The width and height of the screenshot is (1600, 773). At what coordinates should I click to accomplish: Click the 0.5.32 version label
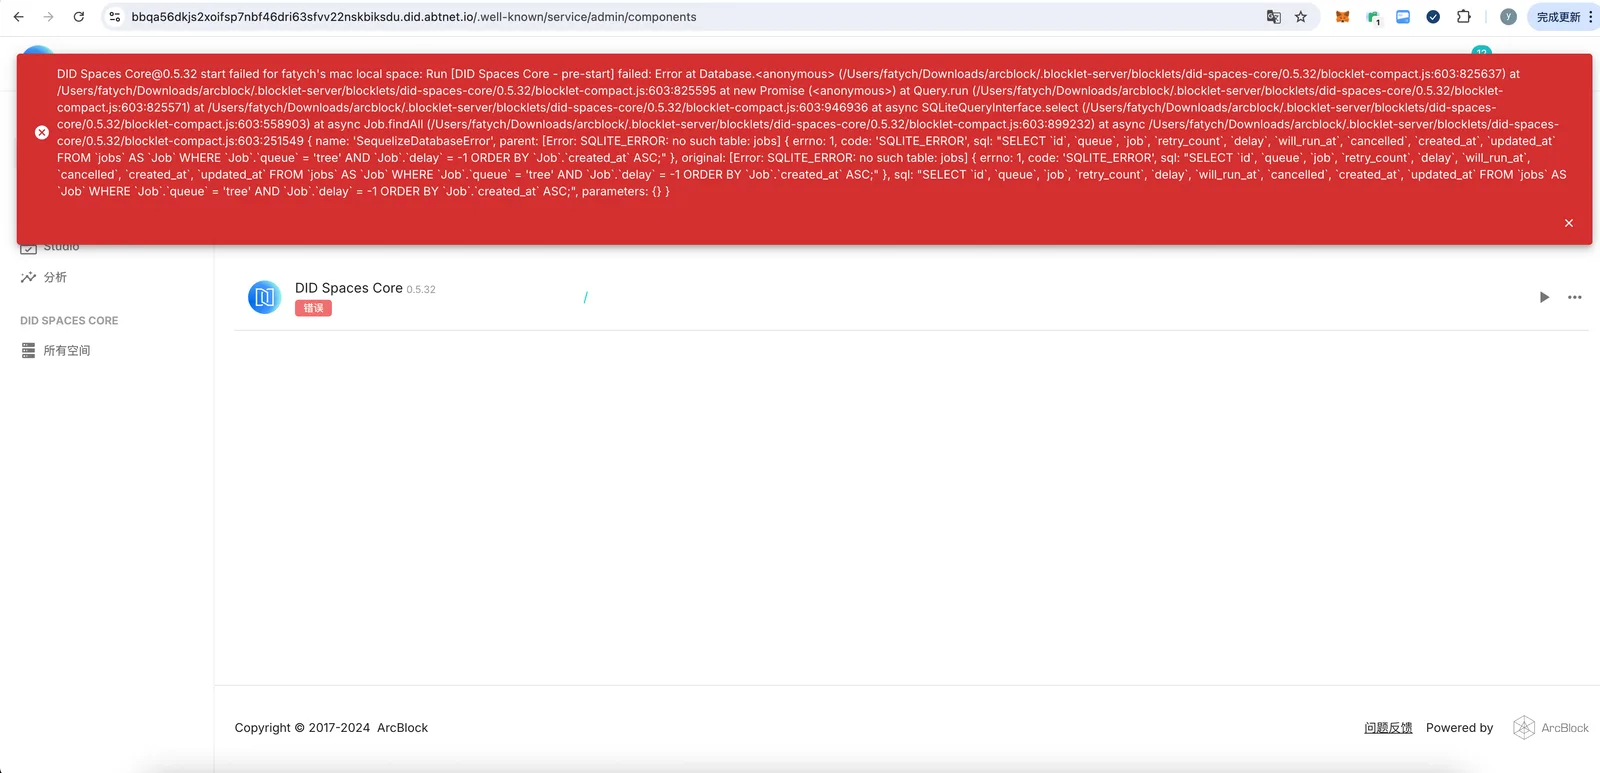pos(421,290)
